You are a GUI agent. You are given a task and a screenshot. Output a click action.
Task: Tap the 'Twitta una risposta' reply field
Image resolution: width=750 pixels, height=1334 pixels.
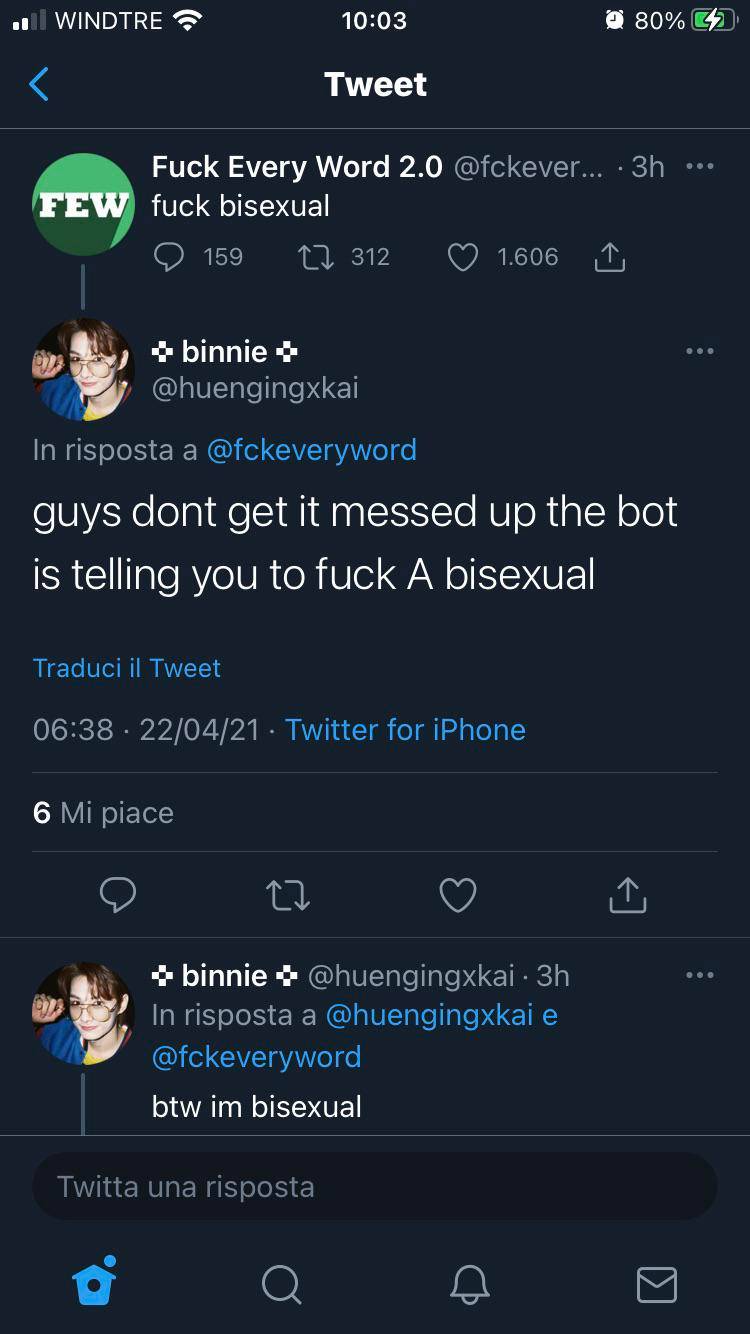click(x=375, y=1187)
